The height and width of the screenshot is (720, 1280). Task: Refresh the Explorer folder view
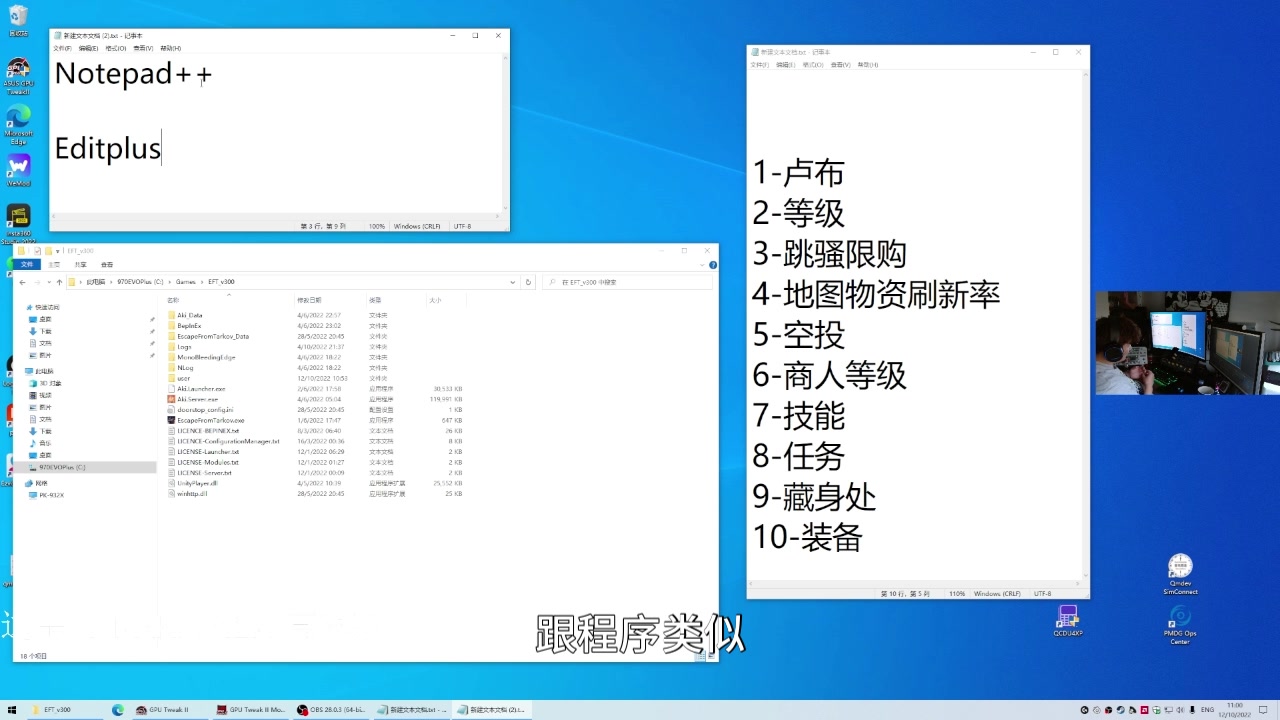pos(528,282)
